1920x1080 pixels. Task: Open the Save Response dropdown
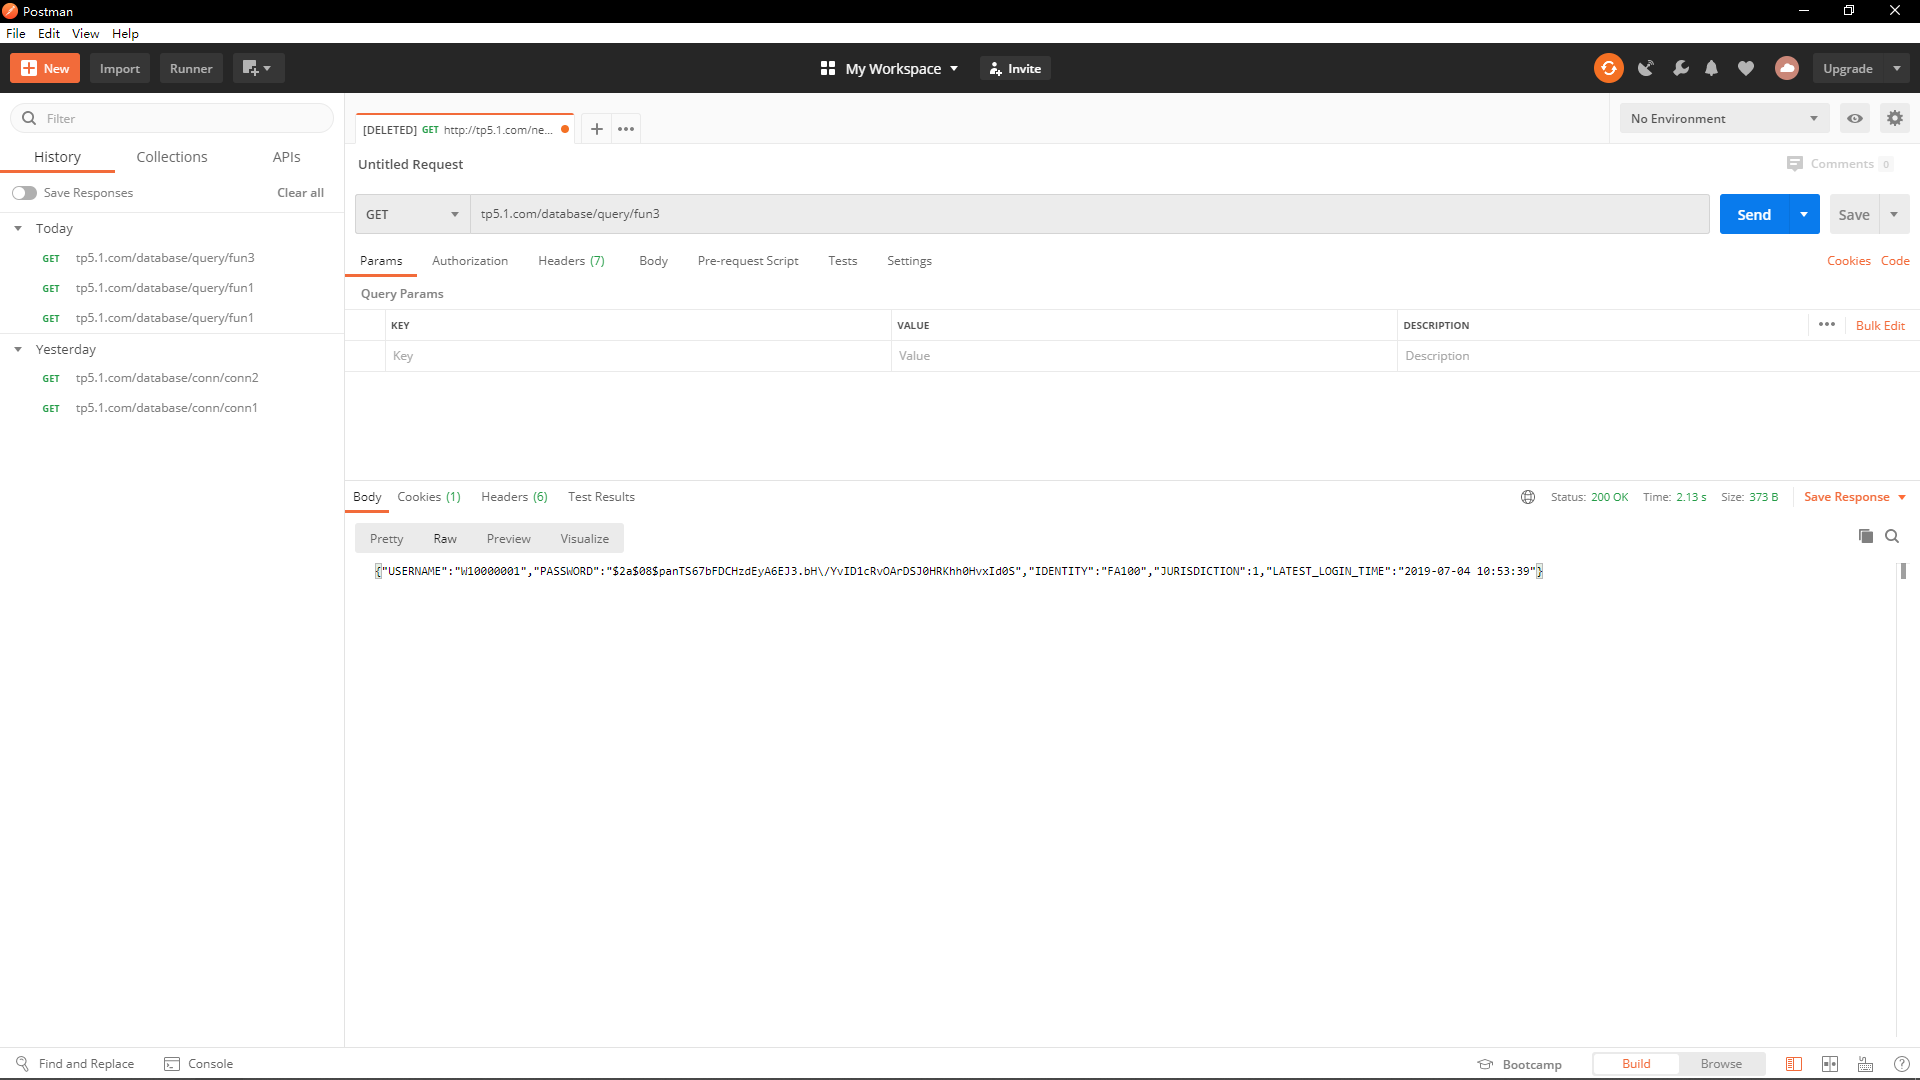tap(1855, 497)
